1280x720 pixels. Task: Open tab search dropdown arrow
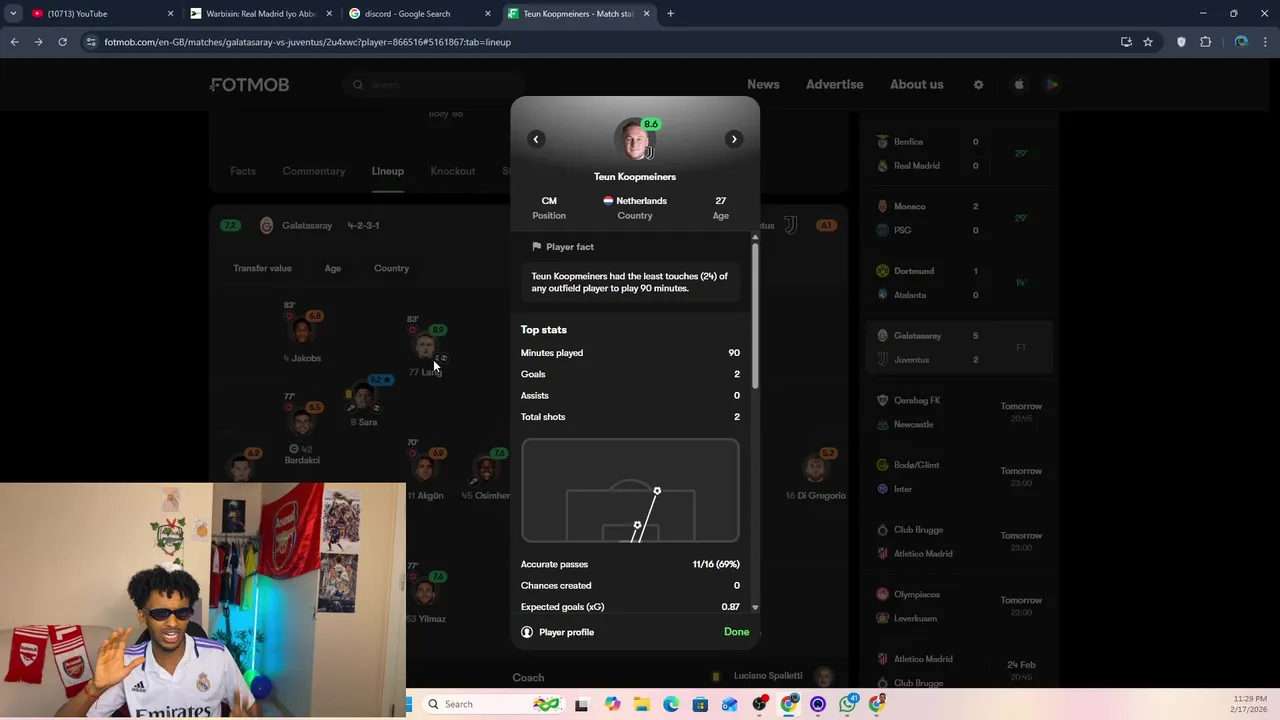coord(12,14)
